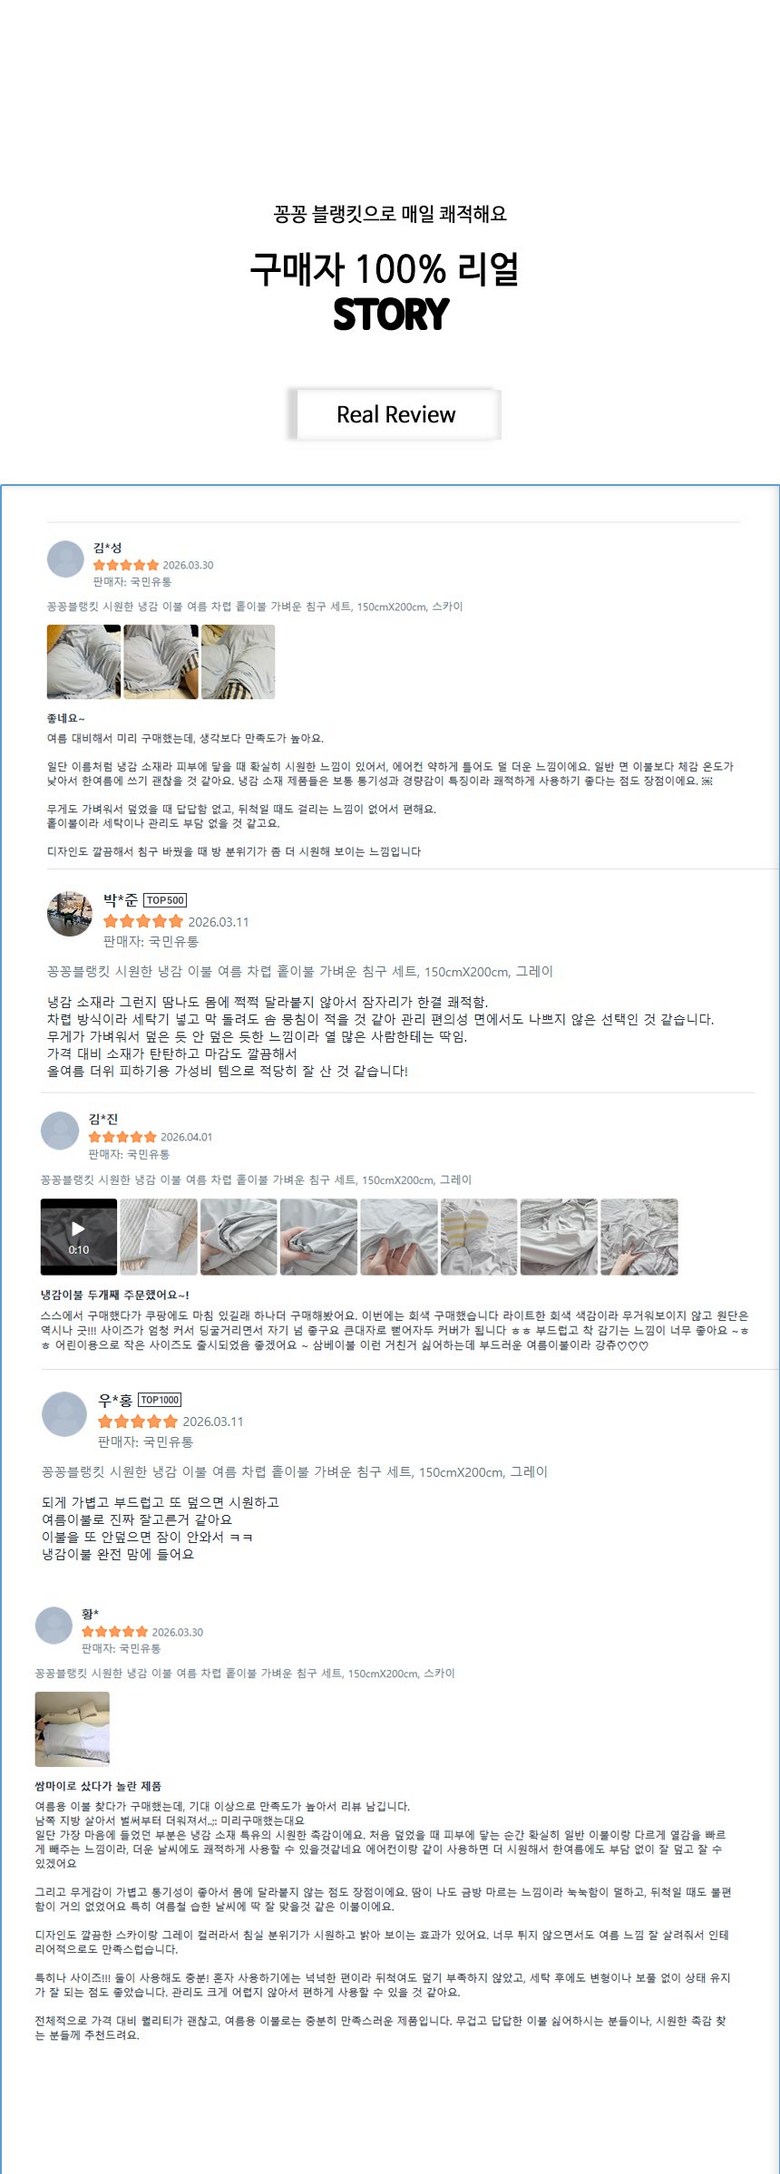Click 김*진's gray reviewer avatar
Screen dimensions: 780x2174
tap(60, 1130)
